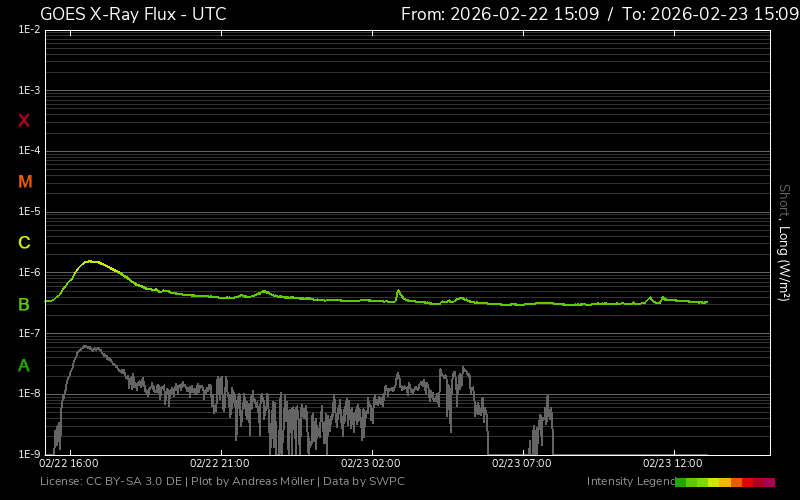Click the 02/23 02:00 time axis label
800x500 pixels.
tap(370, 464)
